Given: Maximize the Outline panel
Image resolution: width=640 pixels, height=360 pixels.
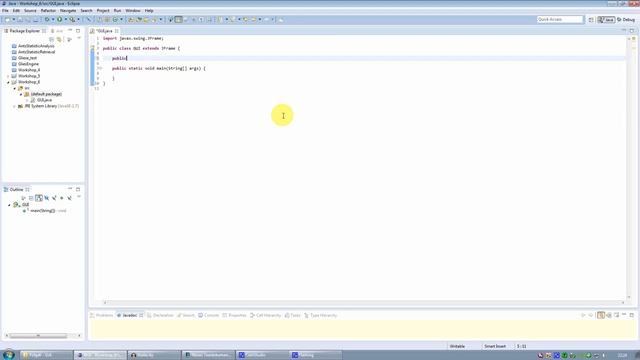Looking at the screenshot, I should tap(78, 189).
